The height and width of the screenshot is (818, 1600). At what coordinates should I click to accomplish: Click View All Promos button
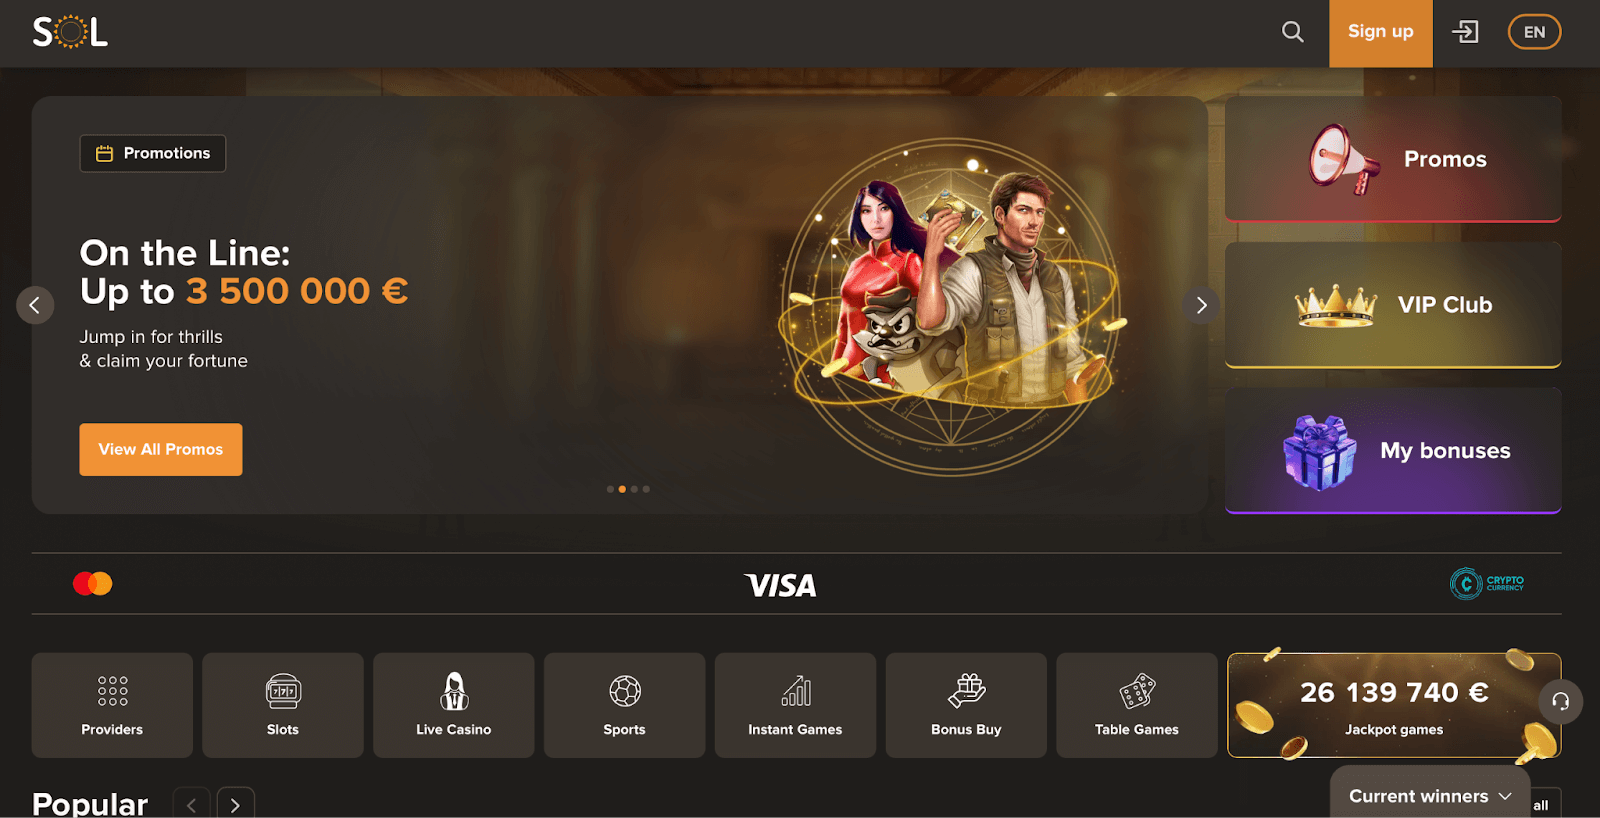click(161, 449)
